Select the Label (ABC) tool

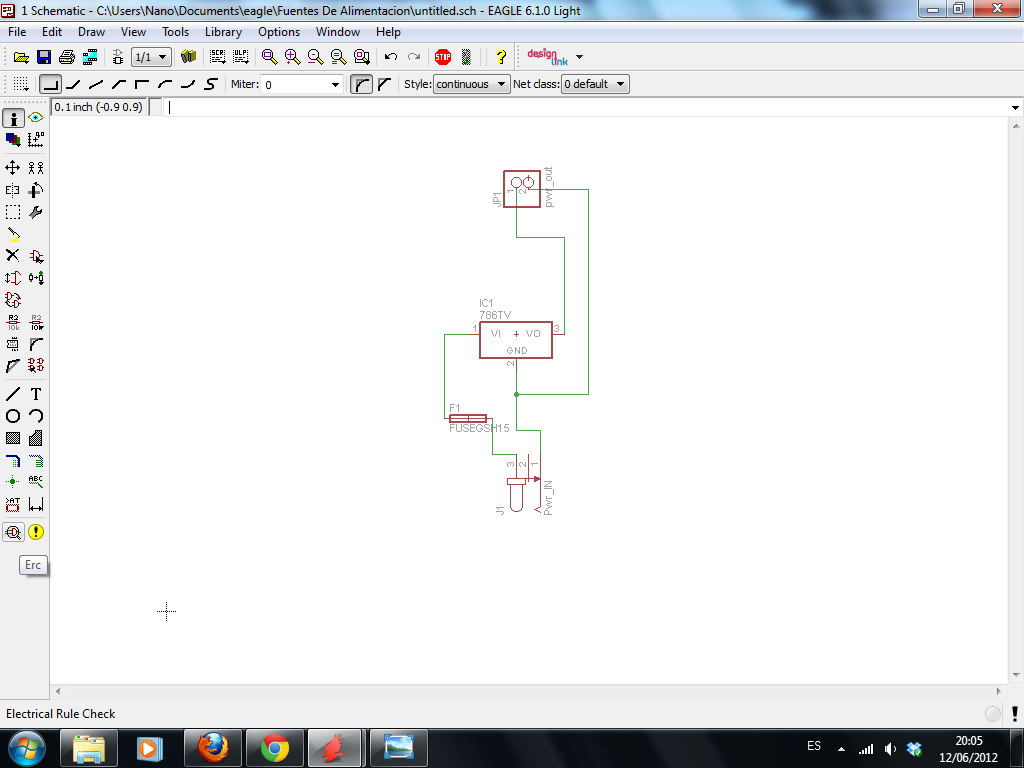click(x=36, y=482)
